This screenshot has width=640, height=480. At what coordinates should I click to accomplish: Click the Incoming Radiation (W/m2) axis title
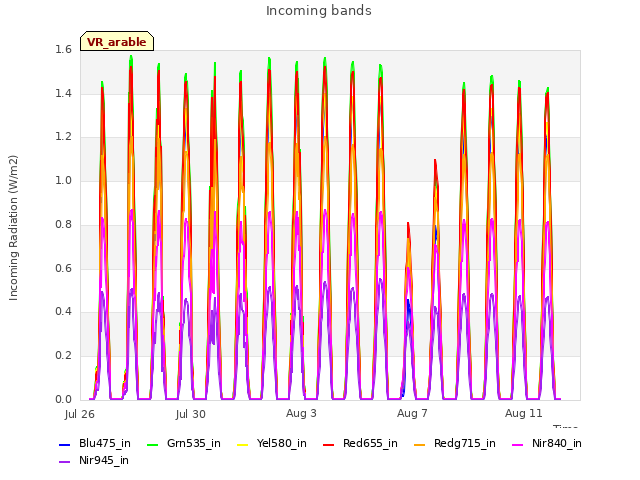click(x=13, y=228)
